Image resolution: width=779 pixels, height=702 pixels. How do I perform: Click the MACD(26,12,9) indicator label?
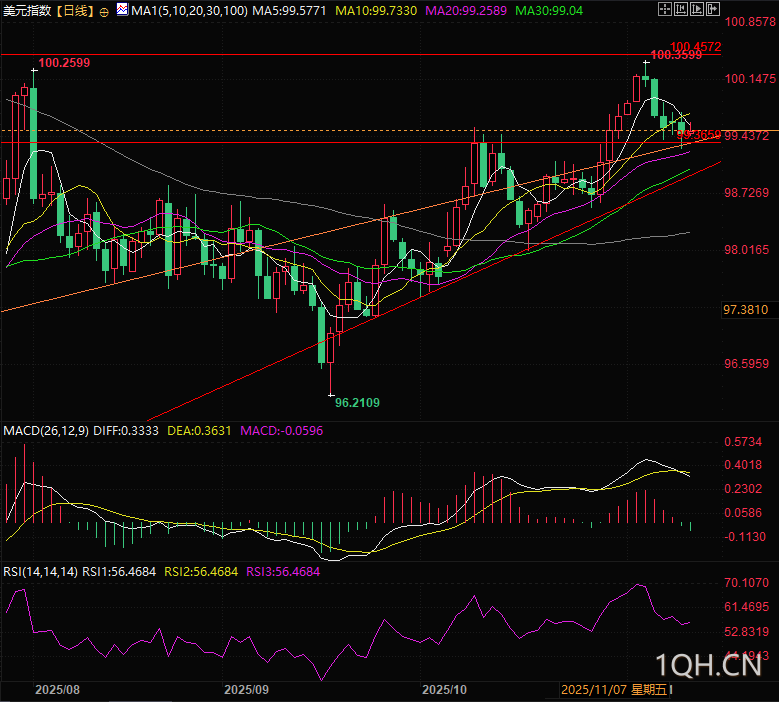(46, 431)
